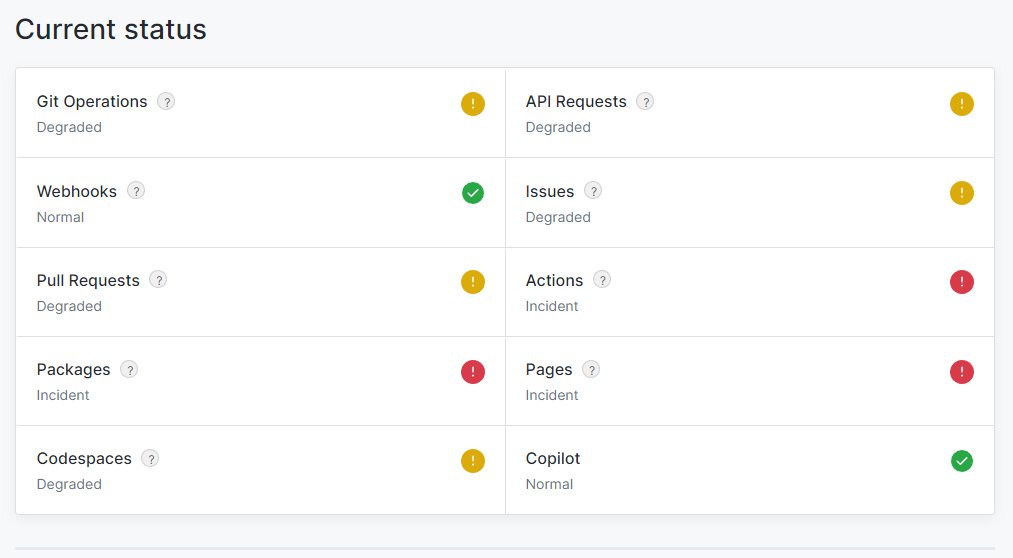
Task: Click the question mark beside Issues
Action: pyautogui.click(x=593, y=191)
